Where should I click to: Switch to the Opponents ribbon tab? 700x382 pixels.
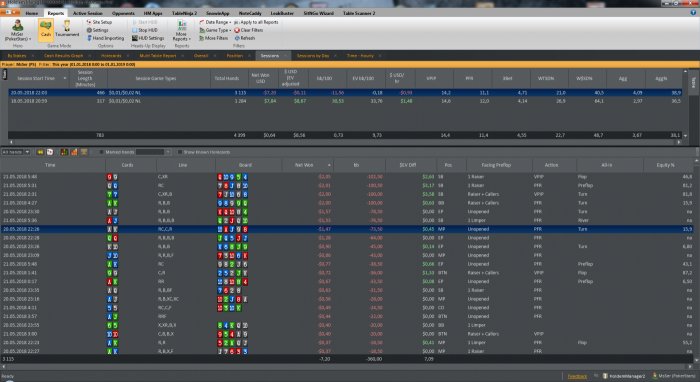pos(123,13)
